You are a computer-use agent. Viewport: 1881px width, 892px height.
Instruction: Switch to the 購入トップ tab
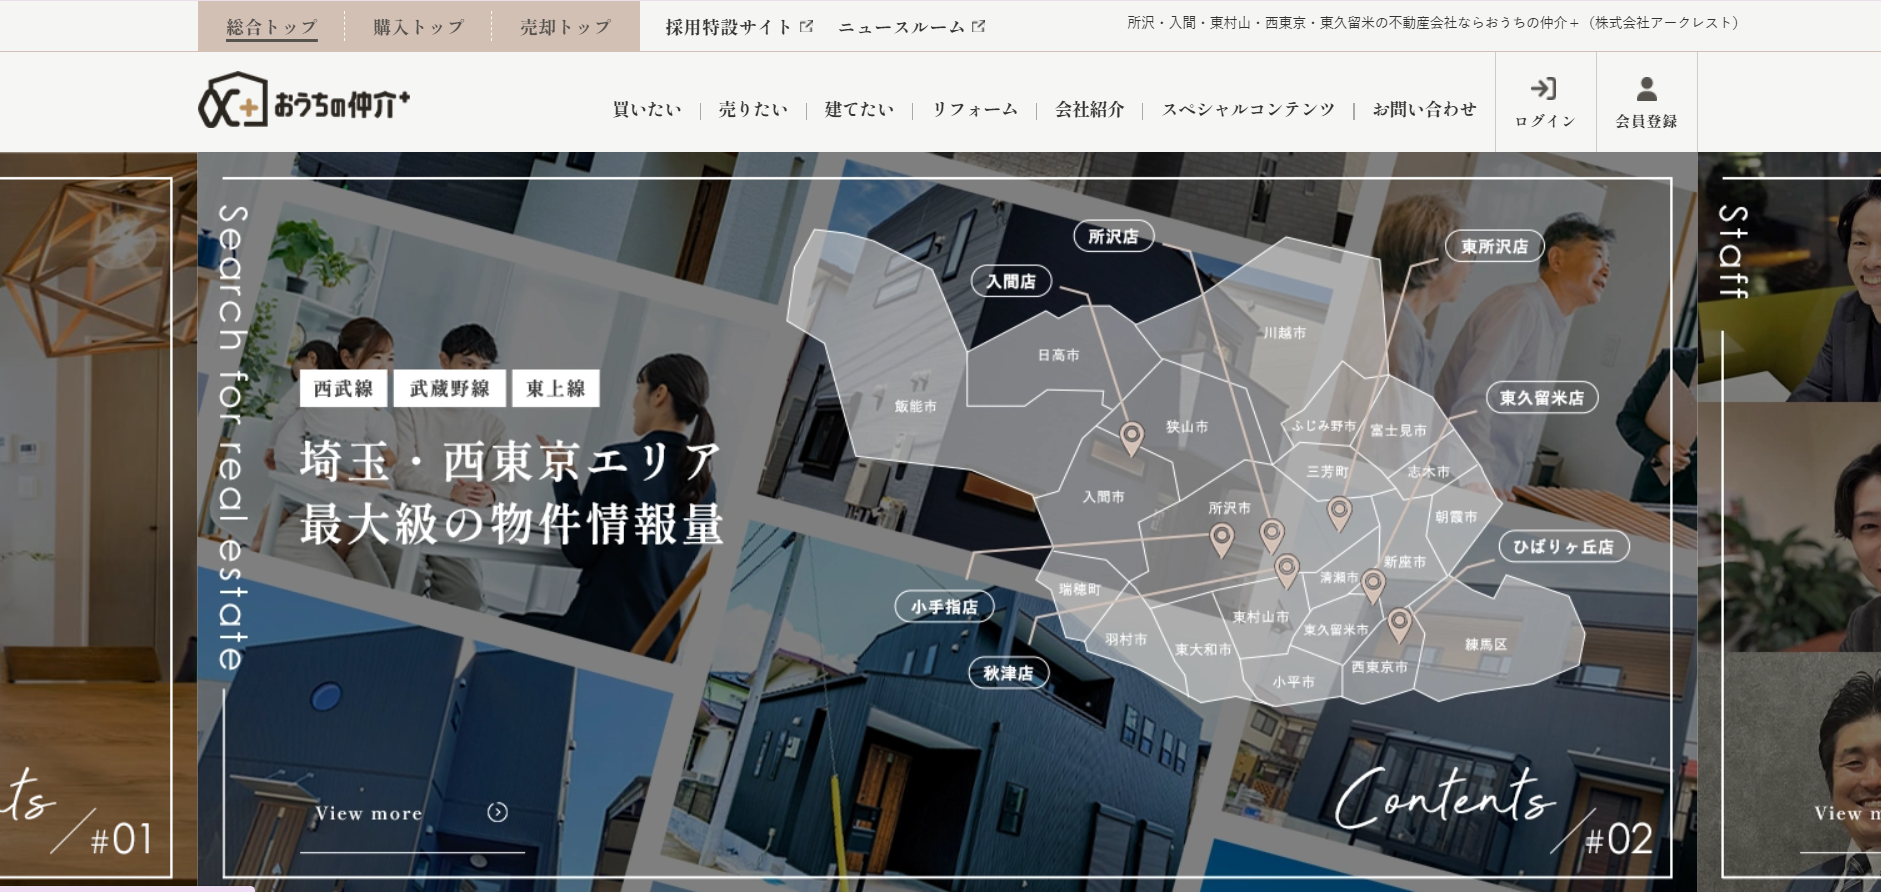pyautogui.click(x=418, y=27)
